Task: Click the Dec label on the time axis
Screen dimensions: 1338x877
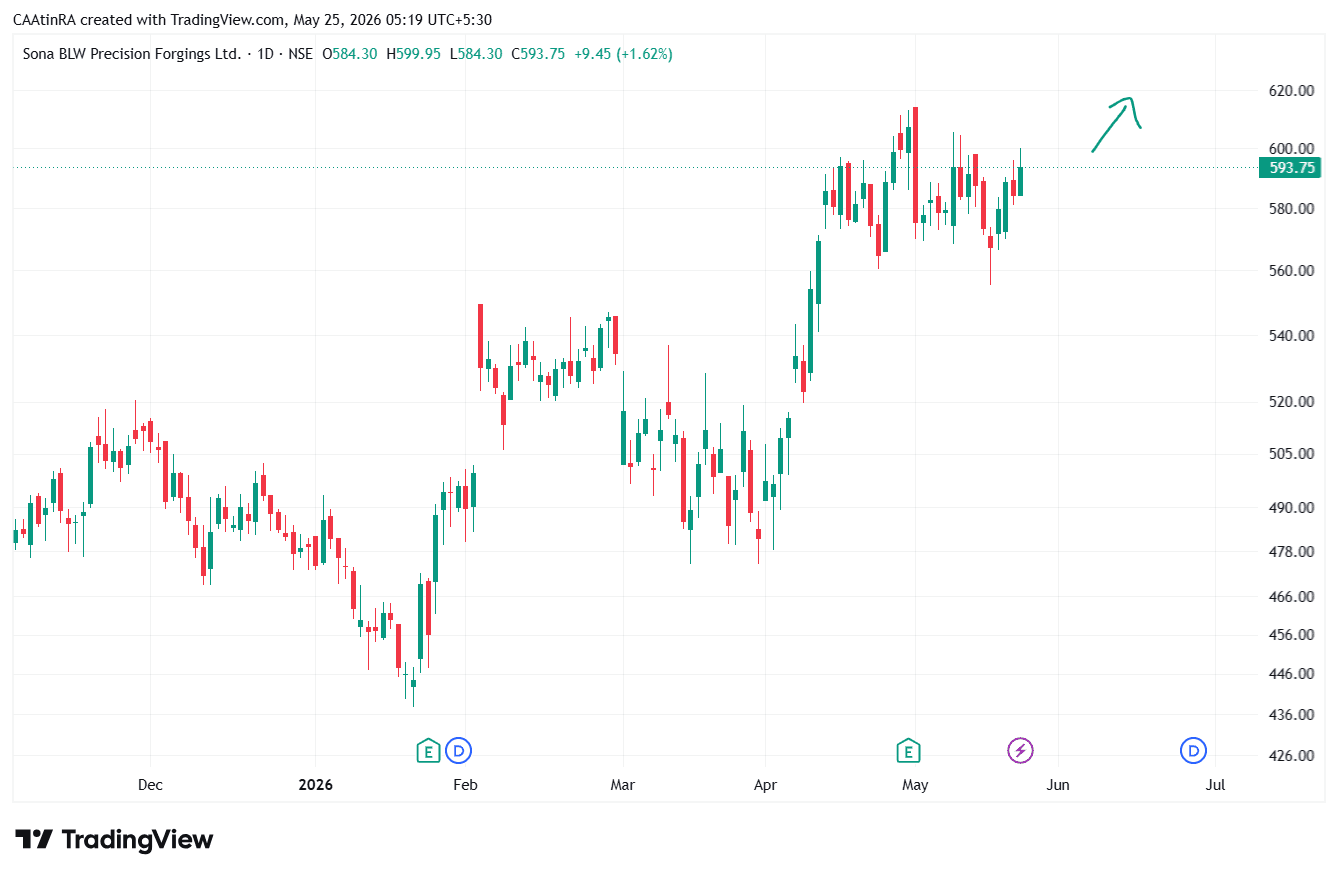Action: click(150, 785)
